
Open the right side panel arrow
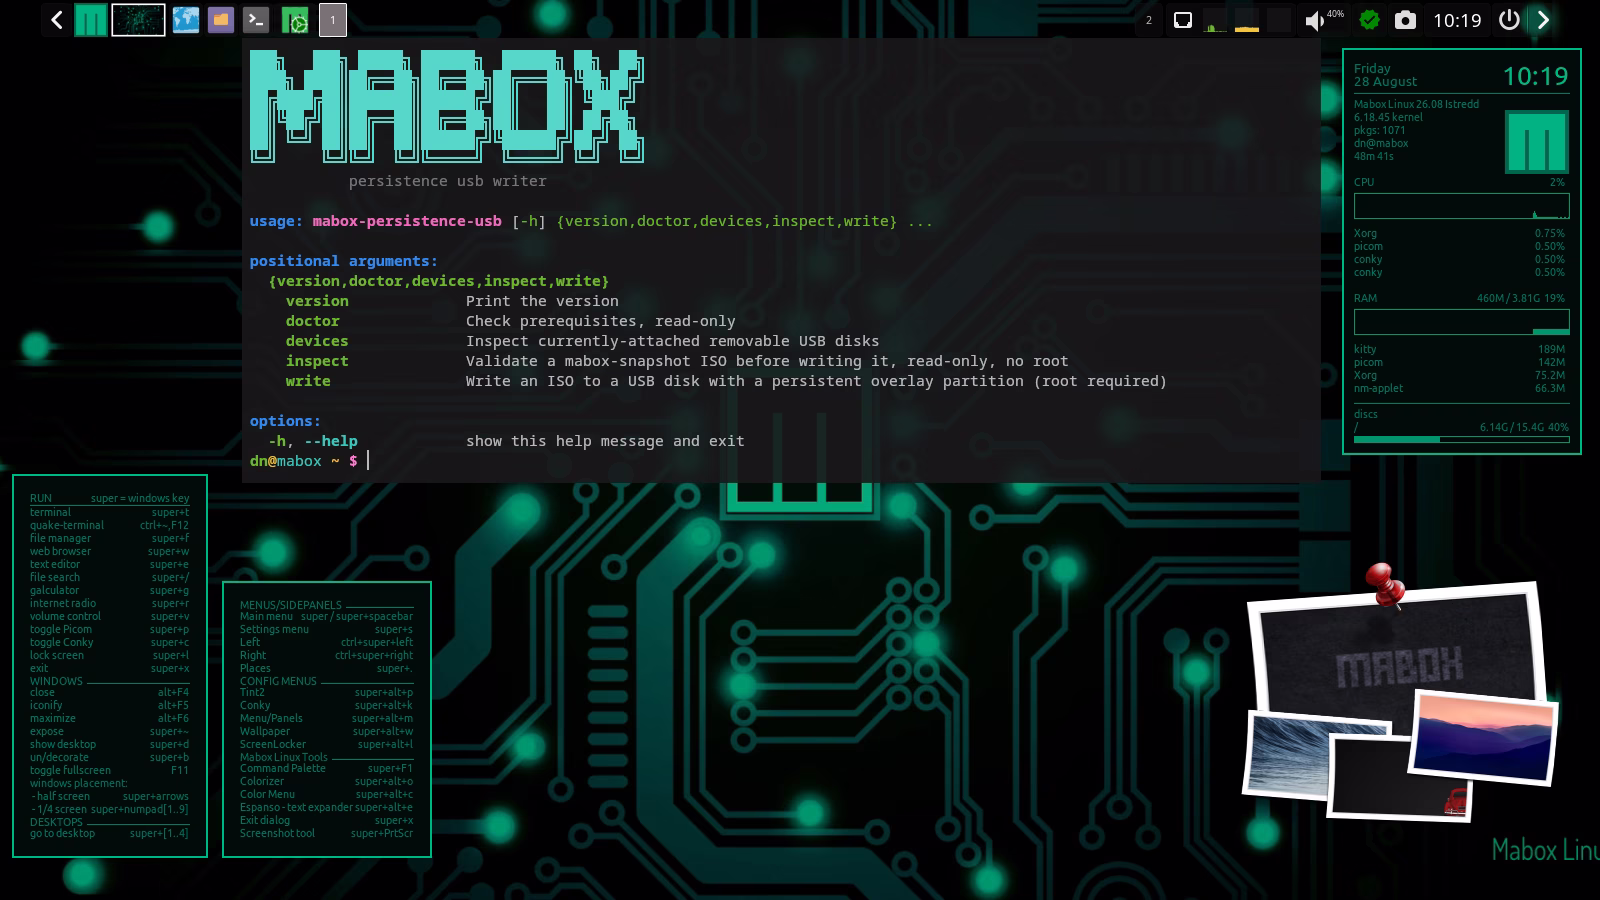click(1543, 20)
